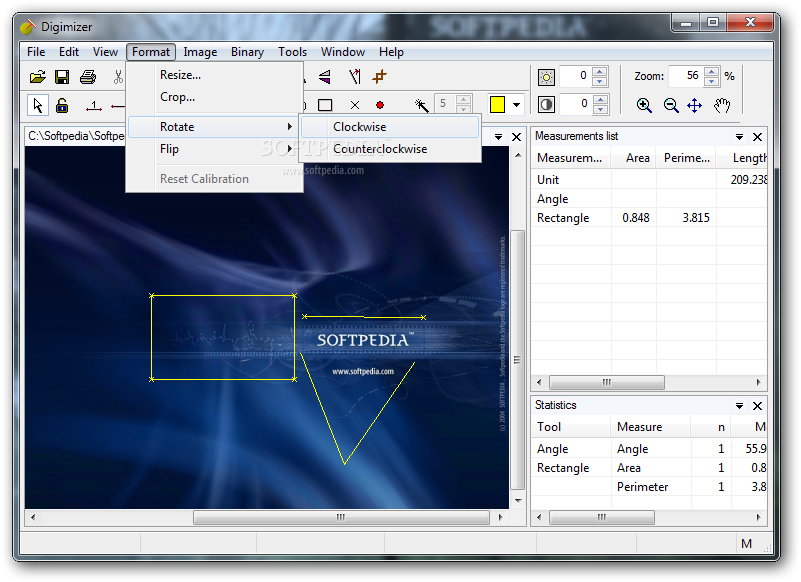Select the rotate image toolbar icon
801x582 pixels.
click(355, 77)
